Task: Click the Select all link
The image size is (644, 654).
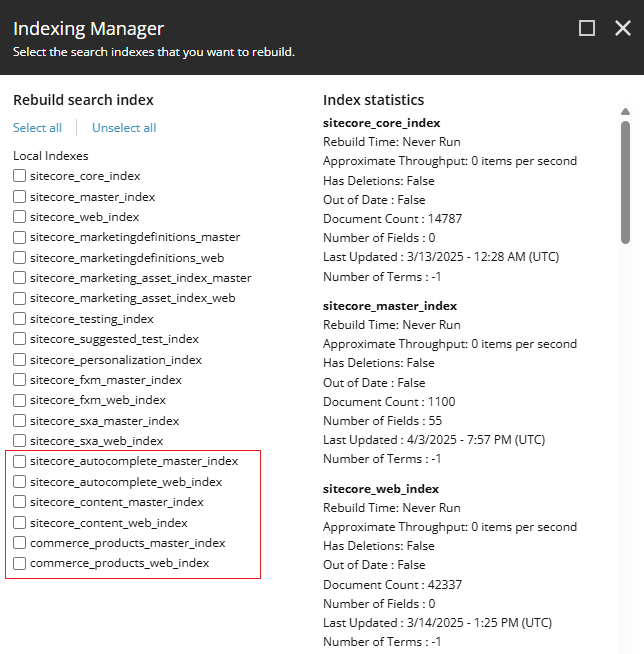Action: click(37, 128)
